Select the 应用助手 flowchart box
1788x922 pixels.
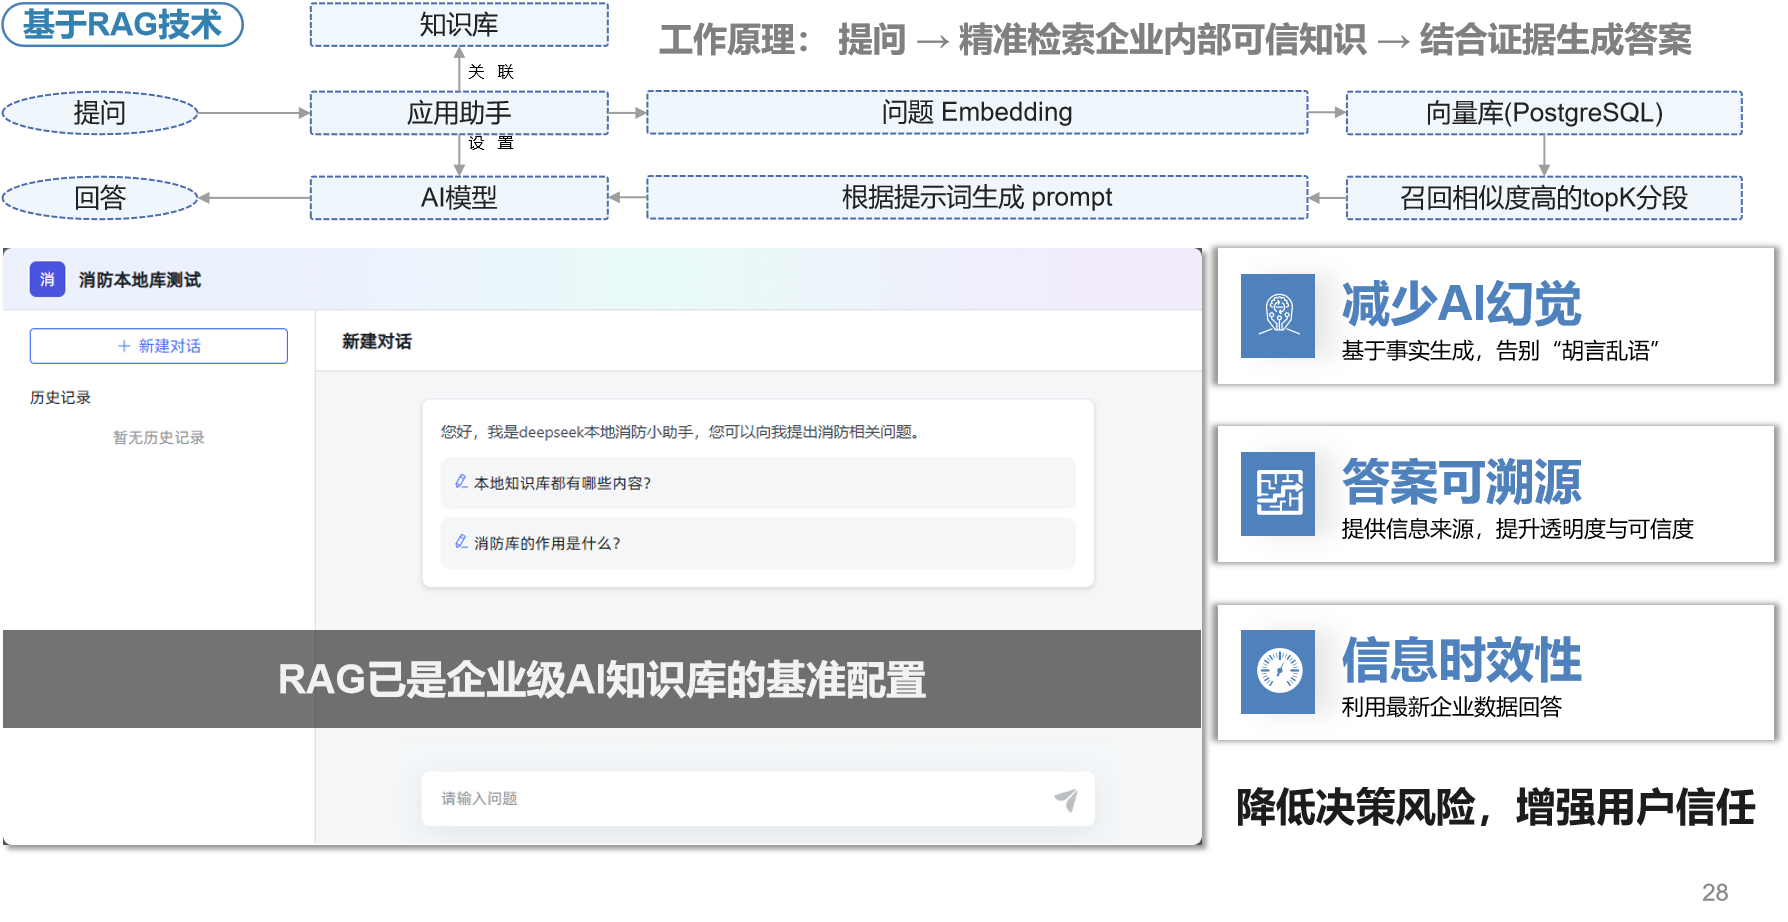tap(459, 113)
